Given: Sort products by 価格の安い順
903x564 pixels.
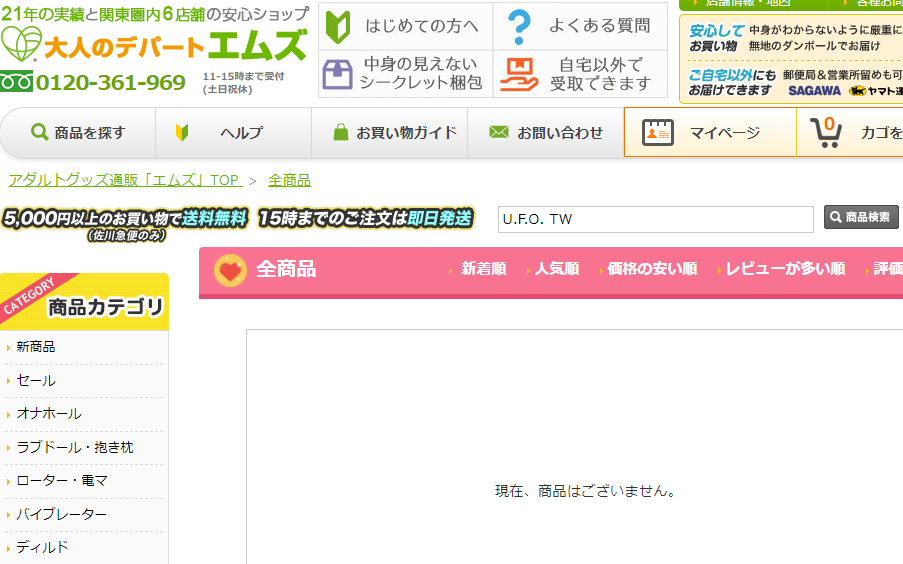Looking at the screenshot, I should [652, 269].
